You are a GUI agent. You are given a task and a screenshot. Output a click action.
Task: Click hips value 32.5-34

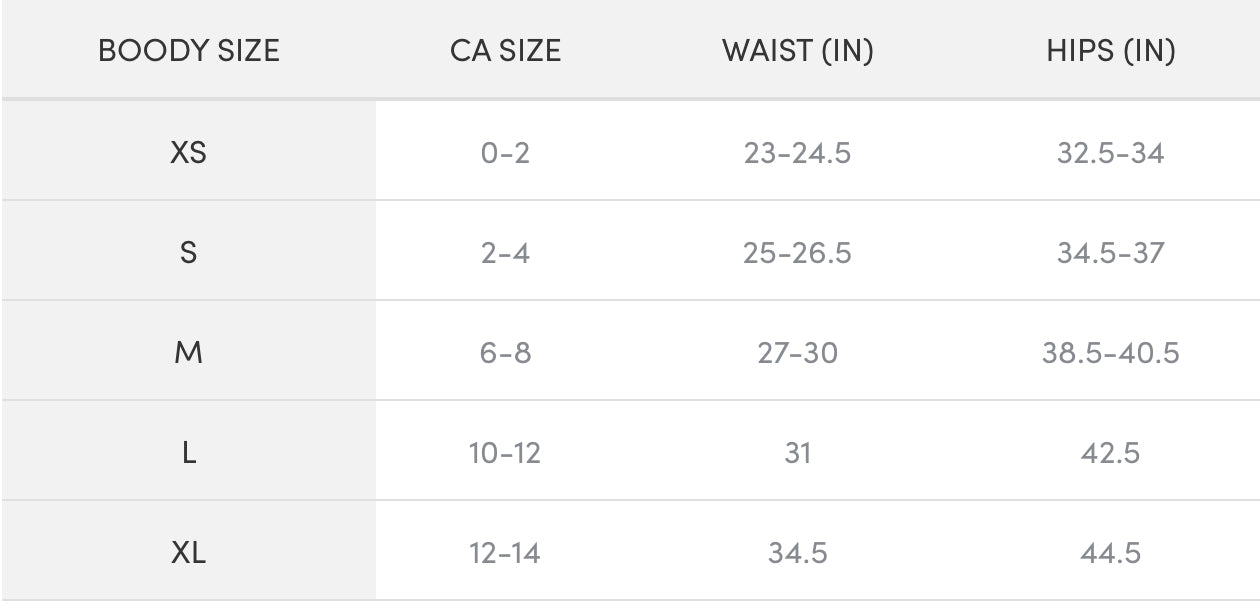[1110, 153]
